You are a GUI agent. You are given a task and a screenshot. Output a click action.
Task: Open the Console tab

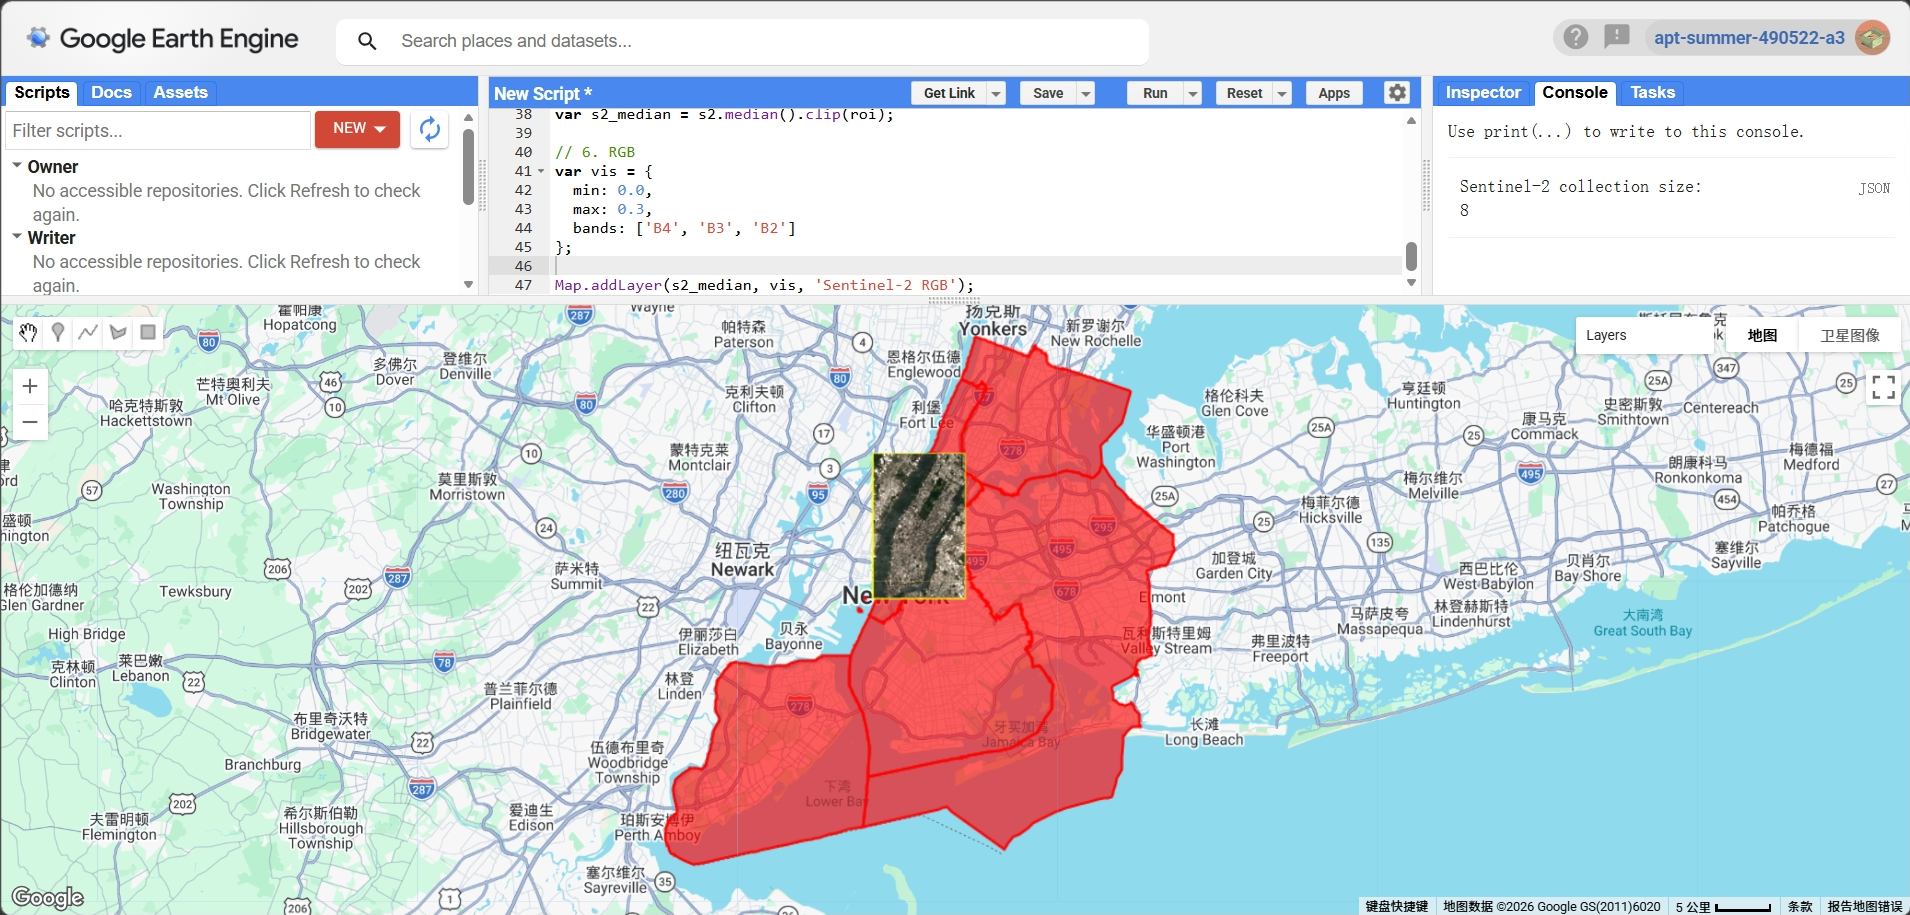(x=1575, y=92)
